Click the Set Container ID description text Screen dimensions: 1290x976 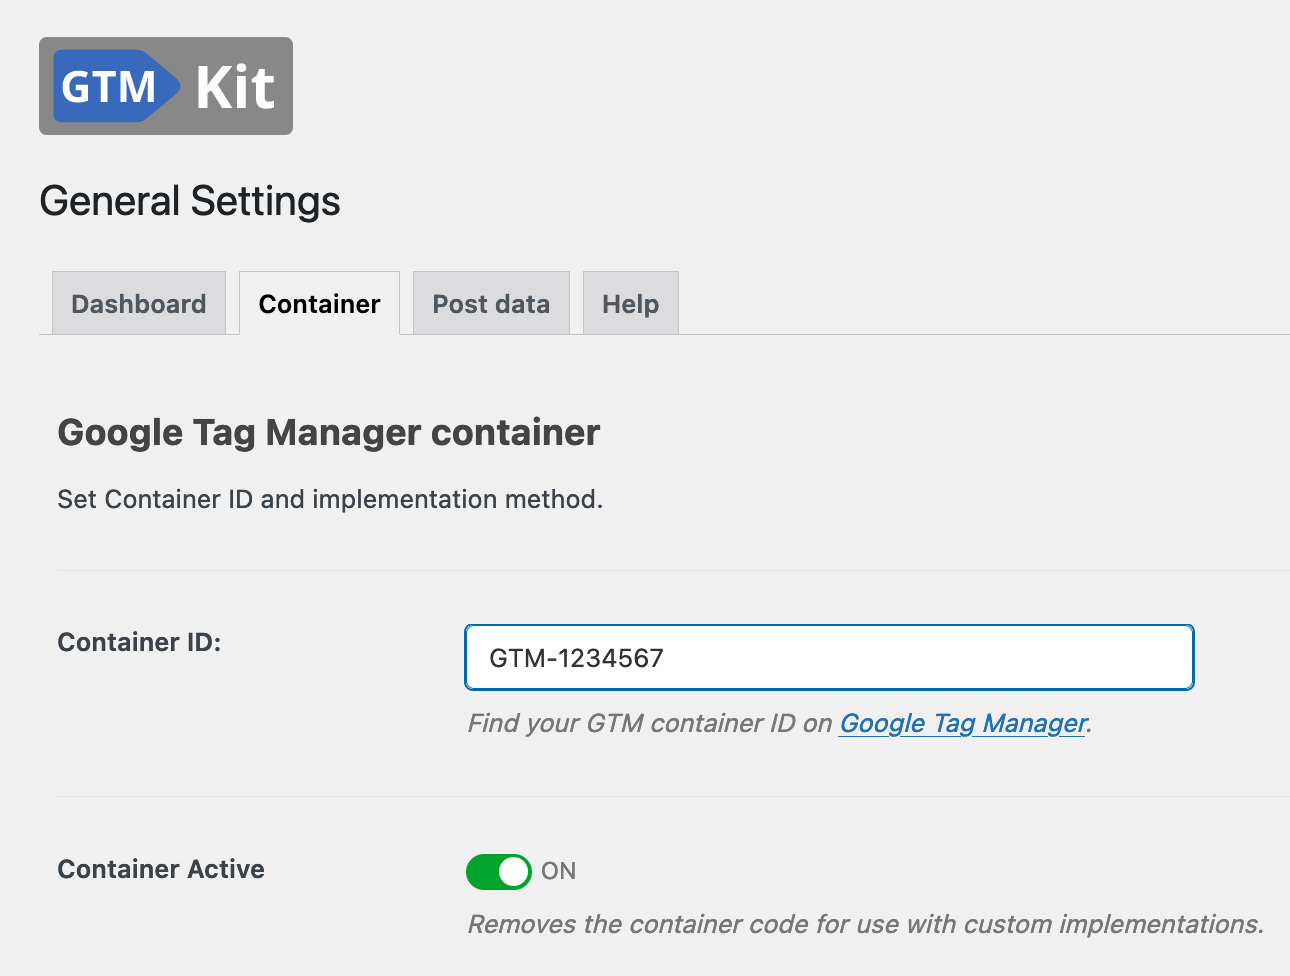click(330, 499)
